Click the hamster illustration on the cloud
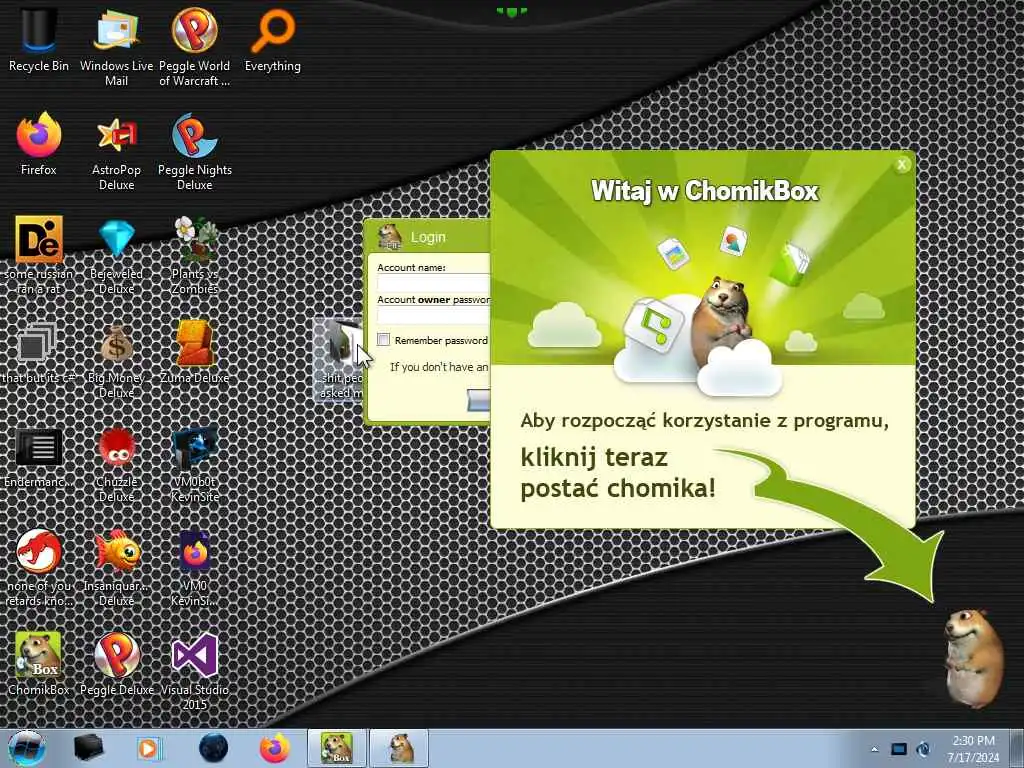Screen dimensions: 1024x768 (x=721, y=323)
